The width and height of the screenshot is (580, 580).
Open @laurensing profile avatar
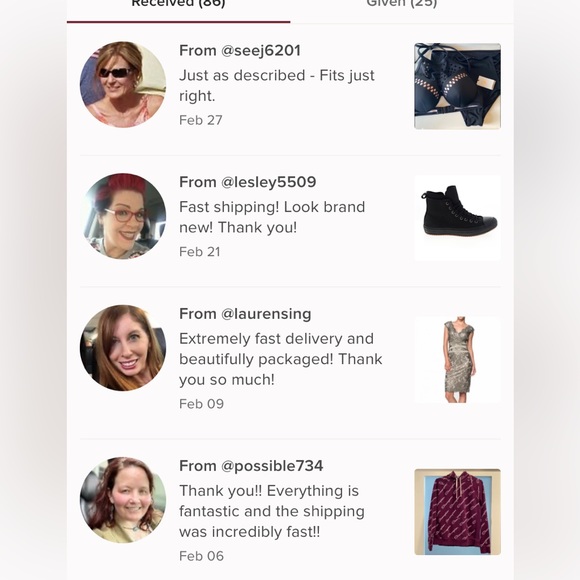pos(123,348)
